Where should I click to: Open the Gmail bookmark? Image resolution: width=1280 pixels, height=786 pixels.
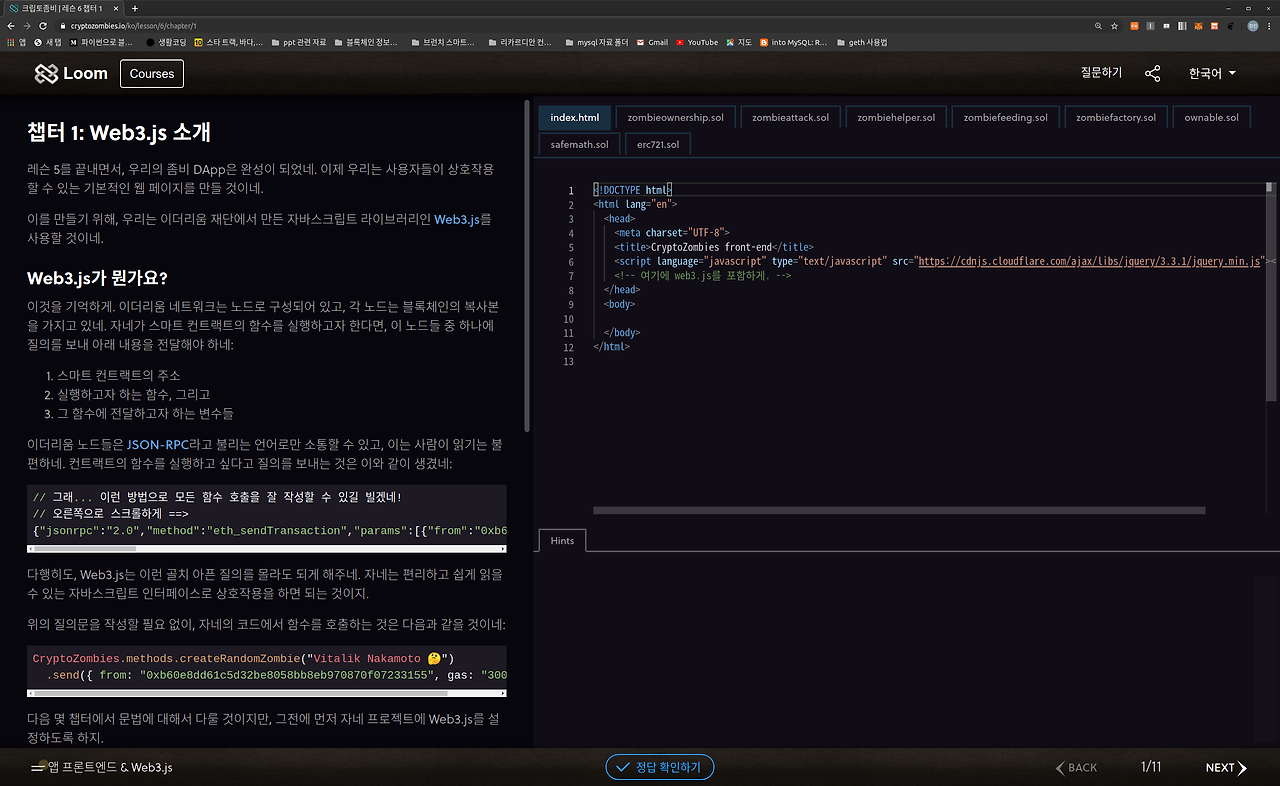coord(652,42)
